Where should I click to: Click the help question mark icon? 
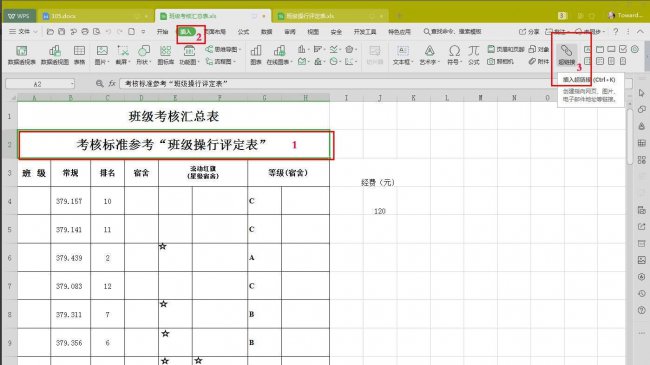[616, 32]
